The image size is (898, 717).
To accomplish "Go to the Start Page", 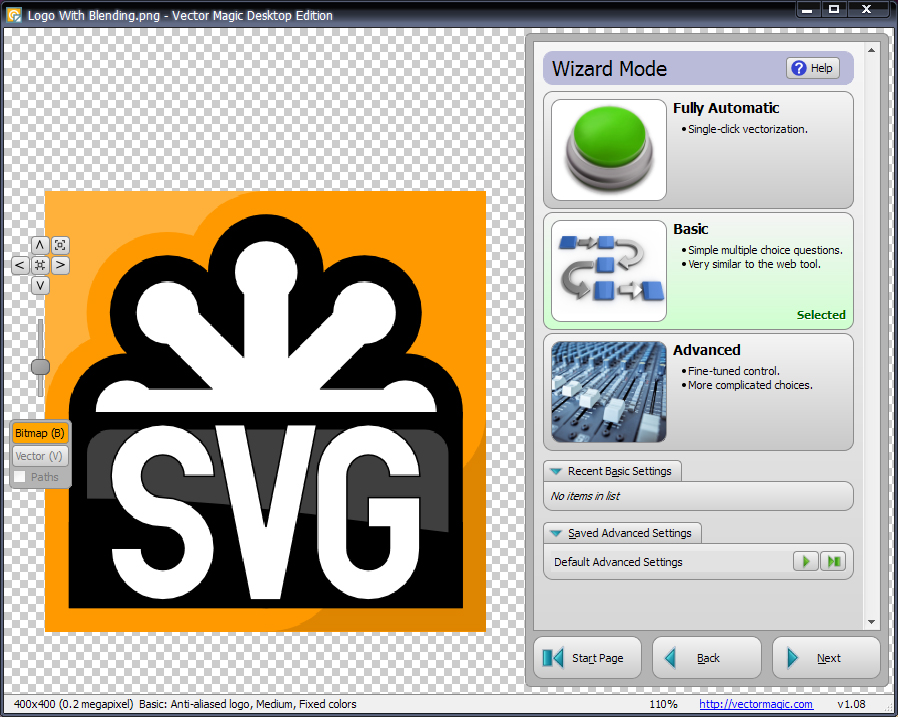I will pos(587,658).
